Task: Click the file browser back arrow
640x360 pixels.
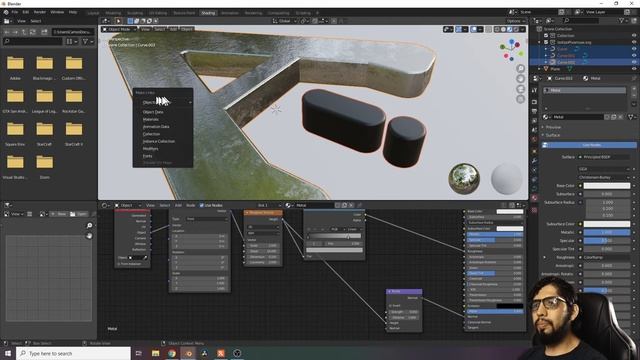Action: 7,32
